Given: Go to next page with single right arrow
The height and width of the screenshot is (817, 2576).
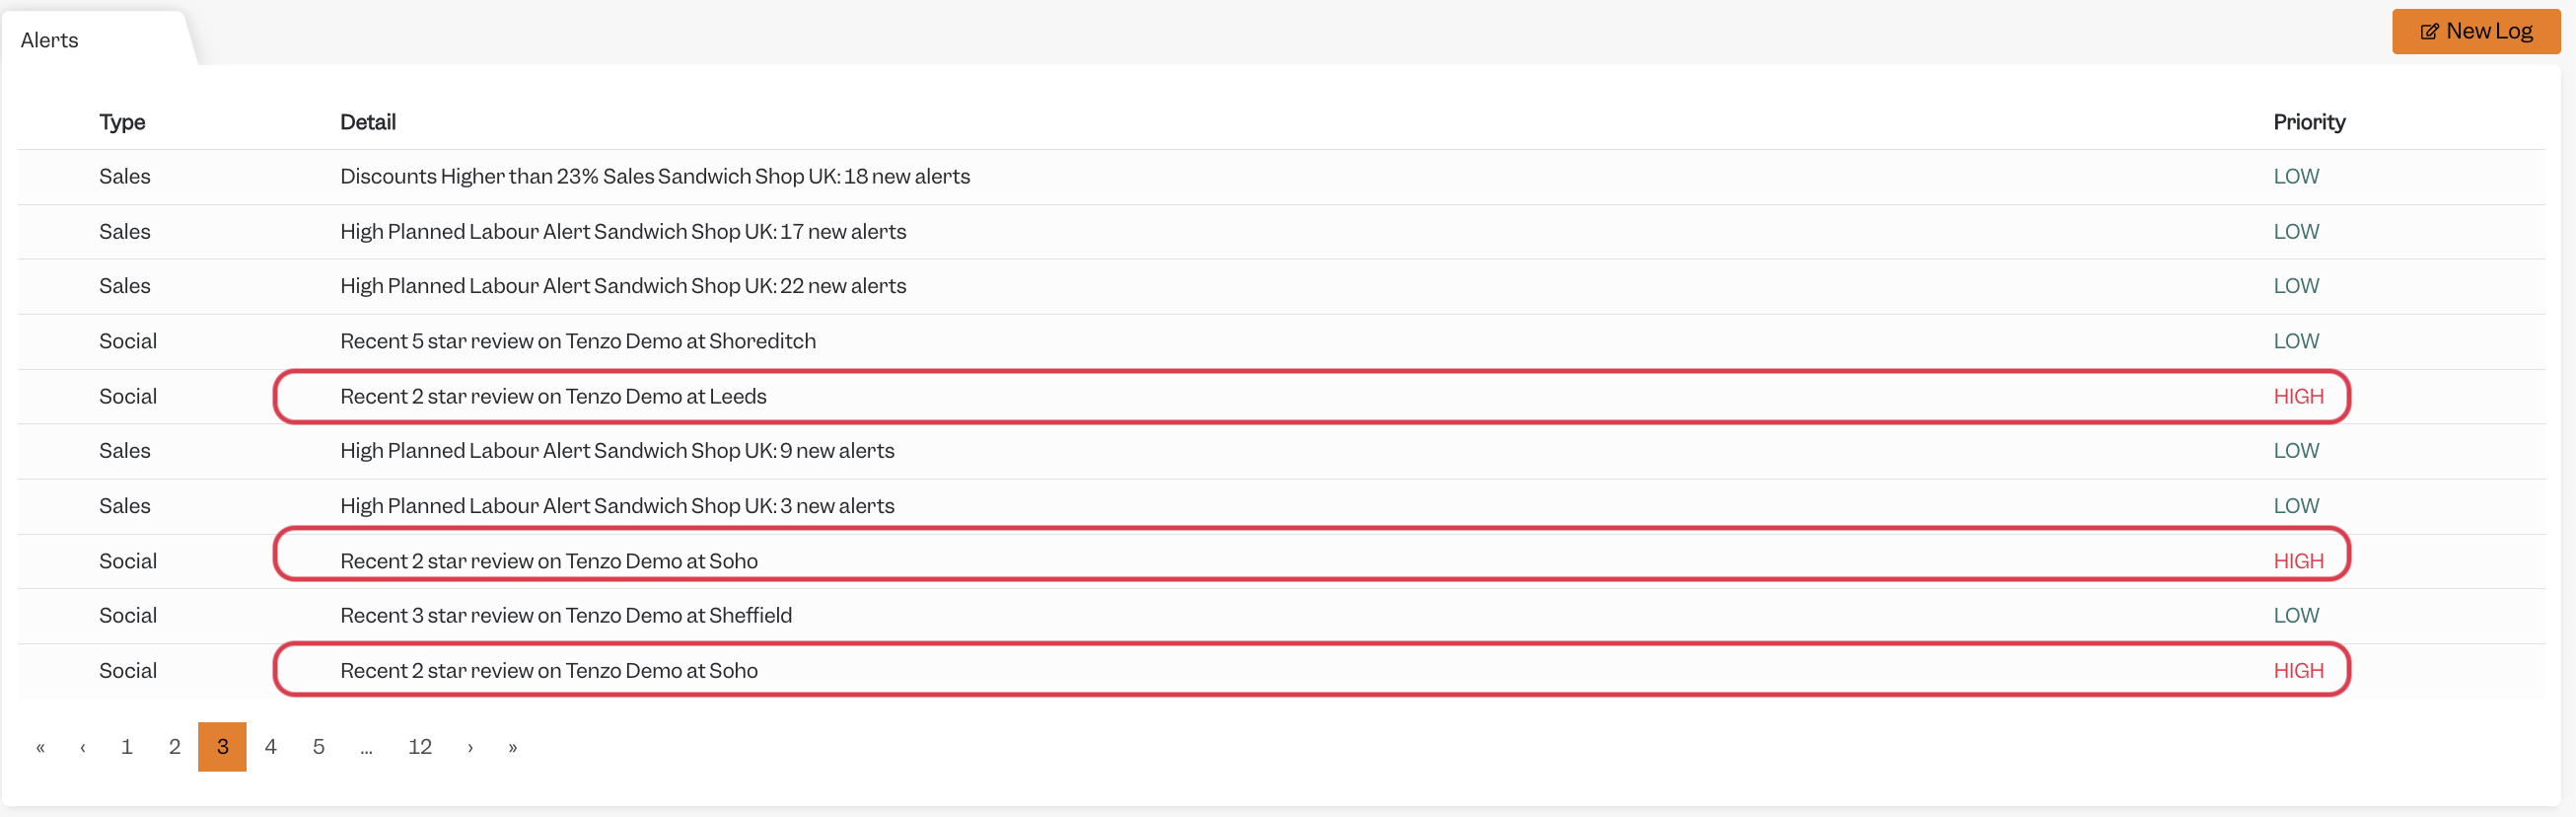Looking at the screenshot, I should pyautogui.click(x=470, y=747).
